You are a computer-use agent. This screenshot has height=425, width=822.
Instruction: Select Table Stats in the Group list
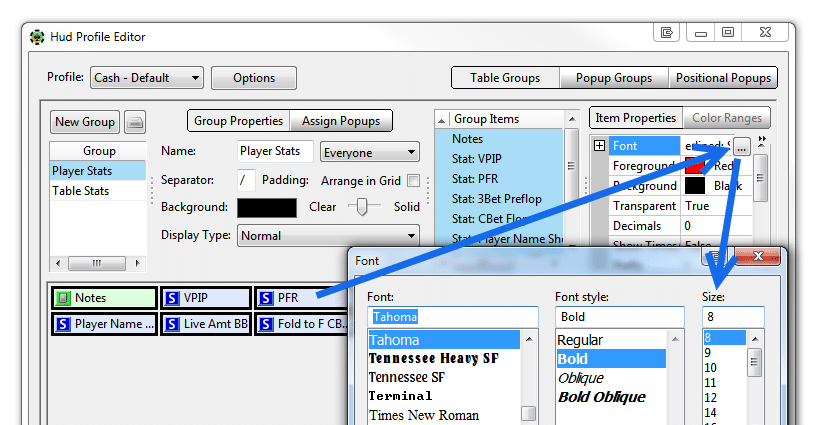(81, 191)
